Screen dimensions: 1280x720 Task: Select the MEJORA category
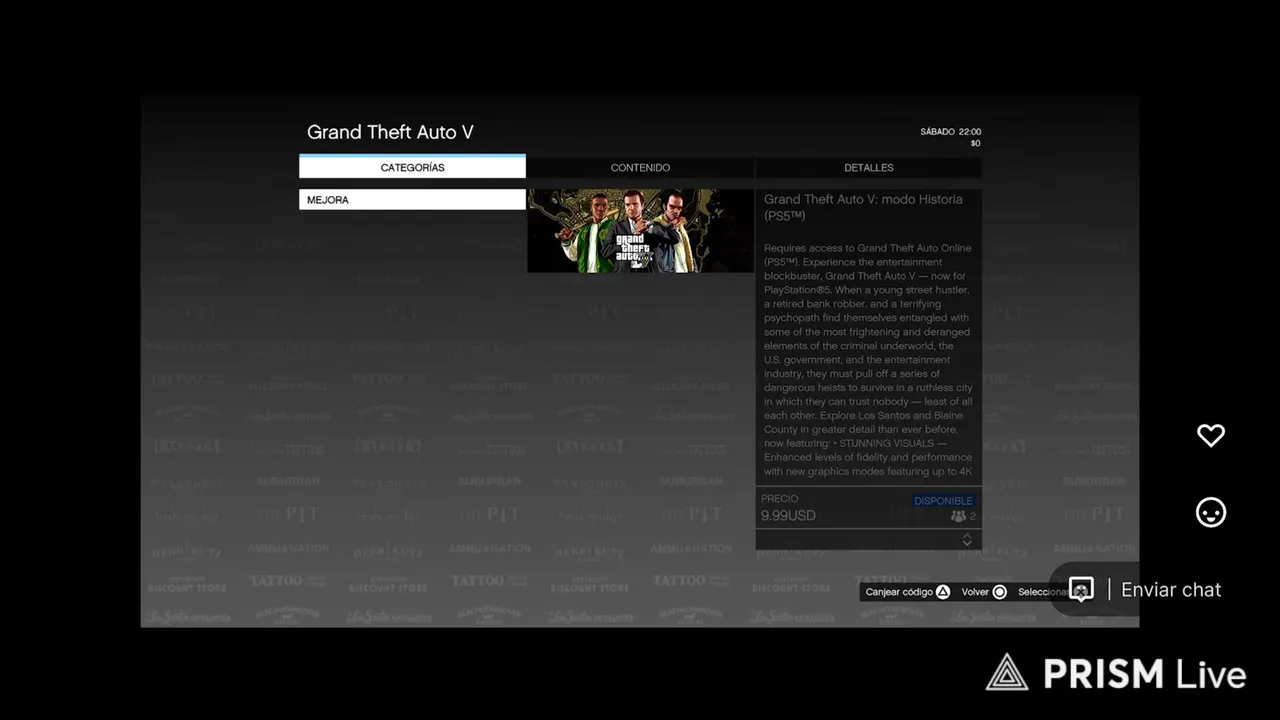pos(412,200)
